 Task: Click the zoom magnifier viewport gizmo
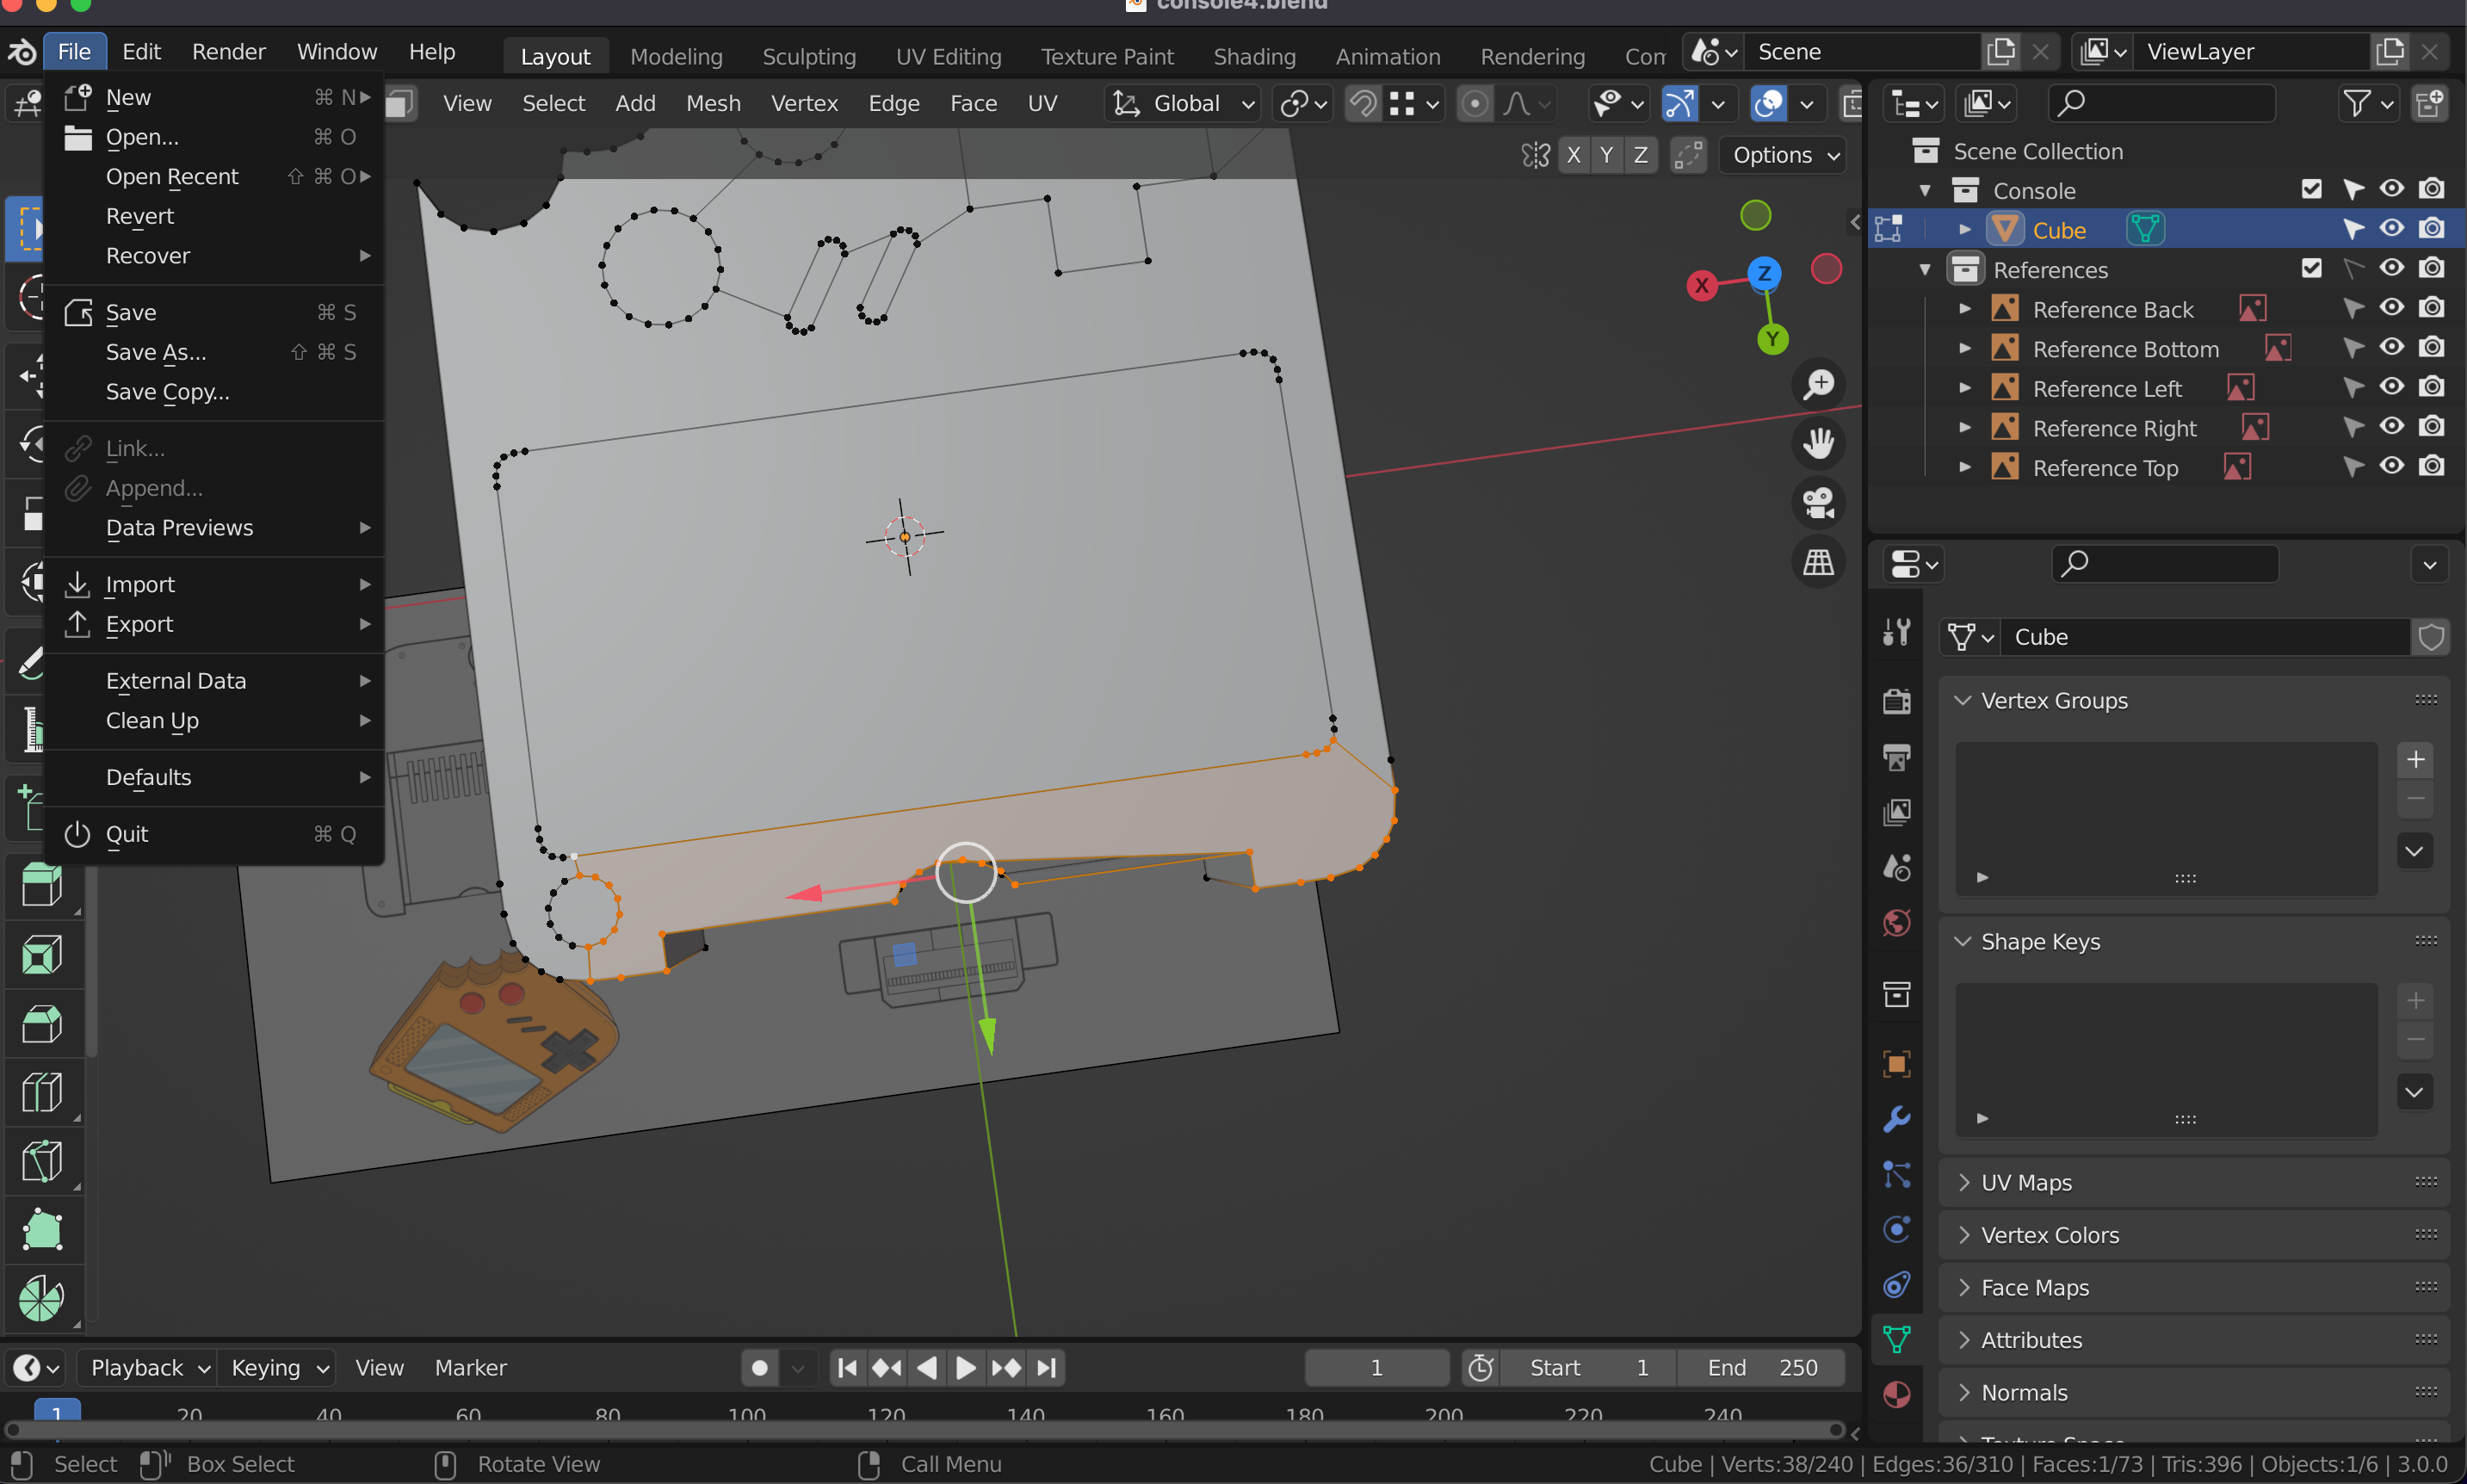click(x=1818, y=384)
